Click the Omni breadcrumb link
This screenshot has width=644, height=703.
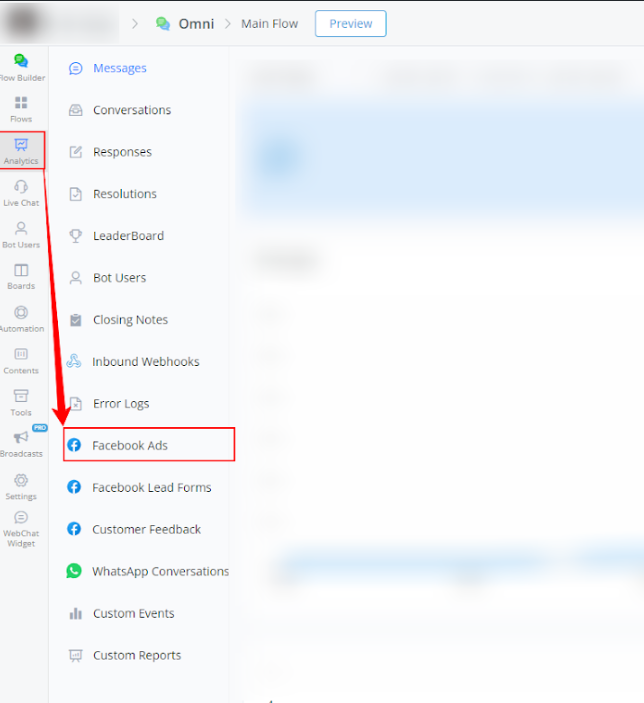coord(196,24)
